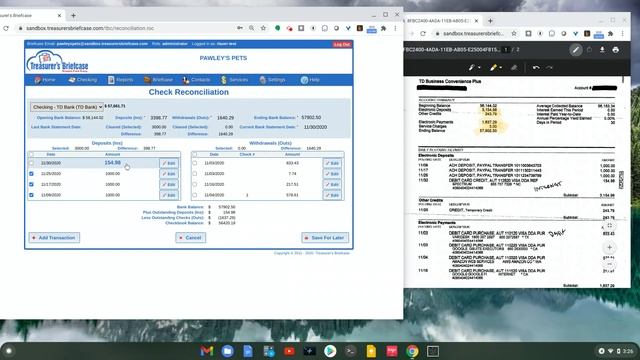
Task: Check the 833.43 withdrawal checkbox
Action: (x=195, y=163)
